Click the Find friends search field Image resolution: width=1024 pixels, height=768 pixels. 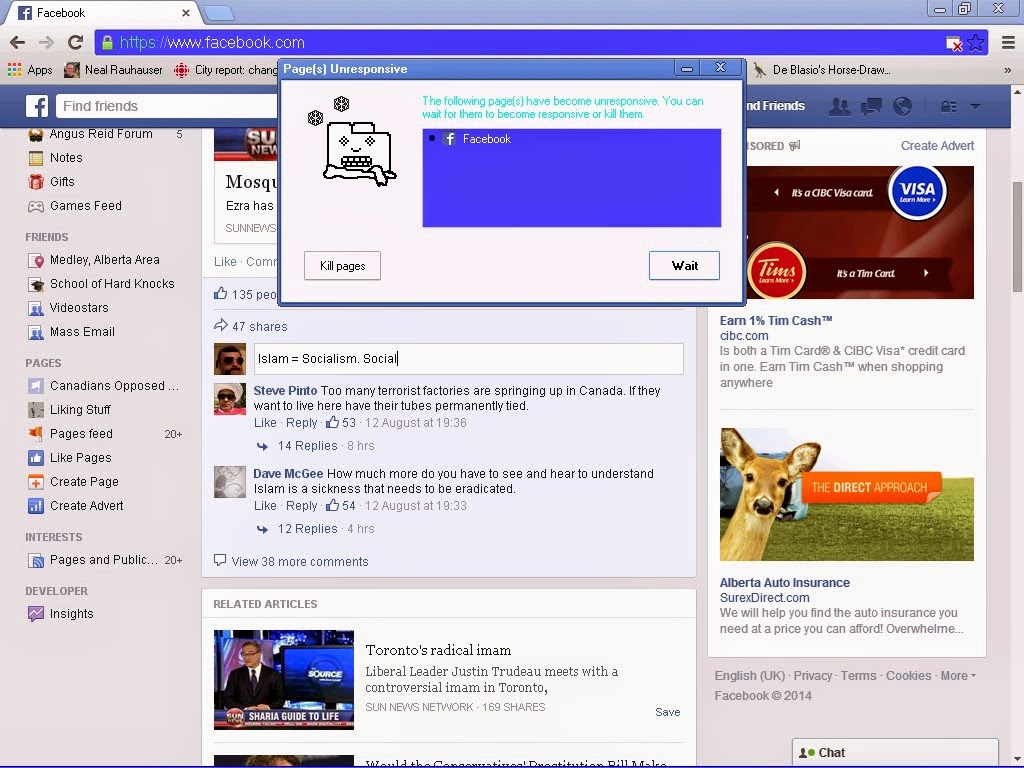coord(167,106)
